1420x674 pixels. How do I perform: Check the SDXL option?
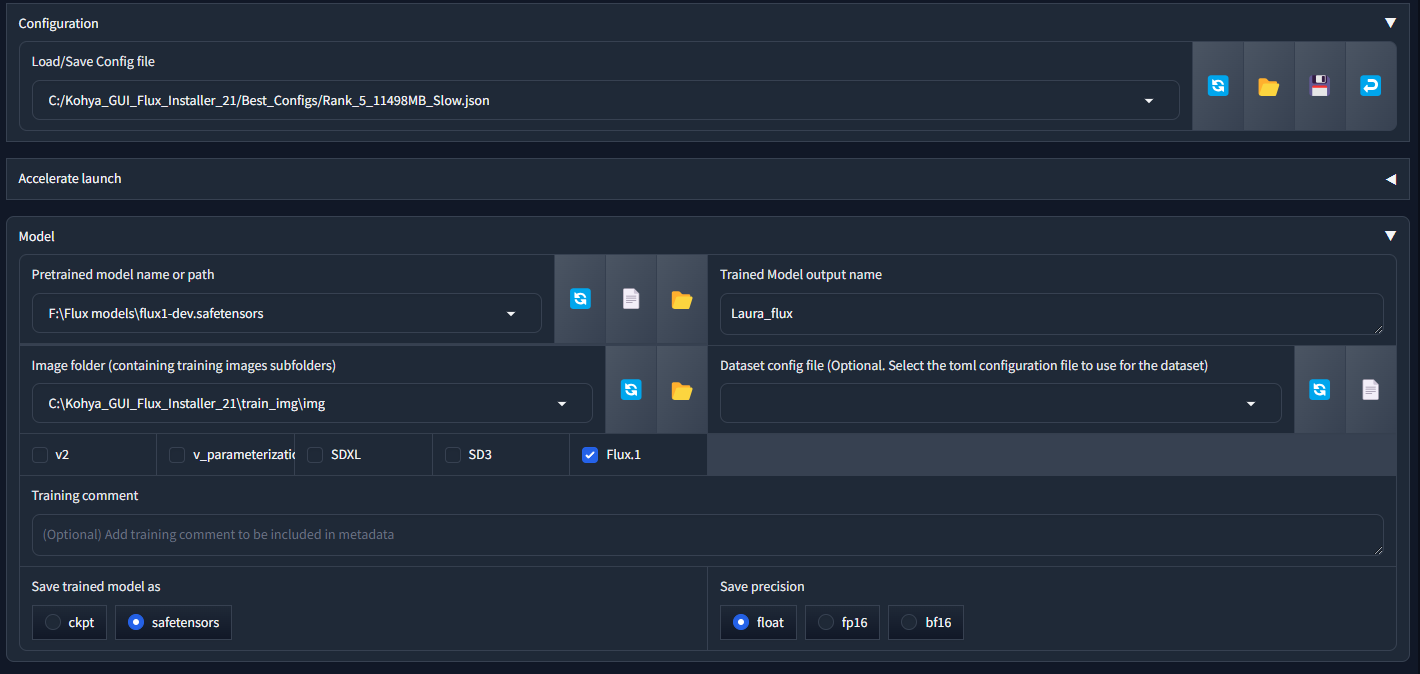point(315,455)
